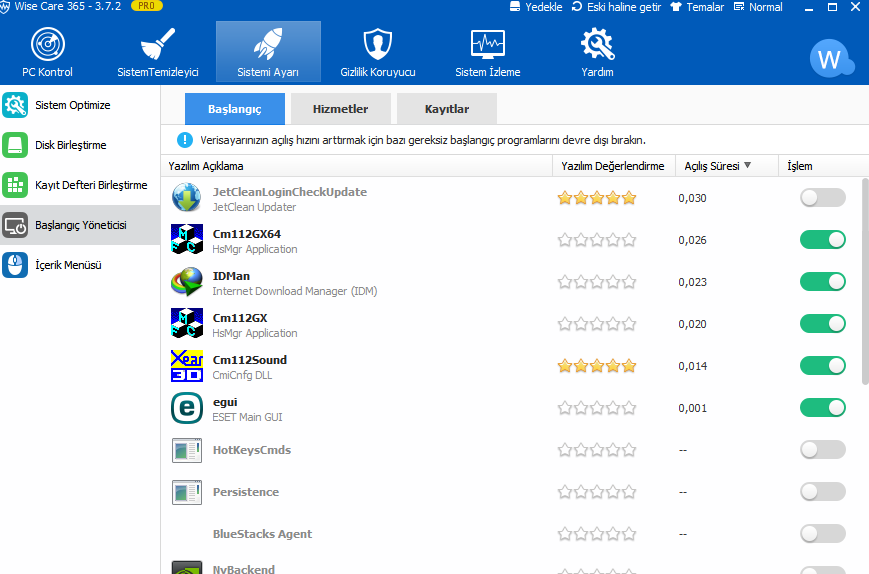The width and height of the screenshot is (869, 574).
Task: Click the Yedekle backup icon
Action: coord(515,7)
